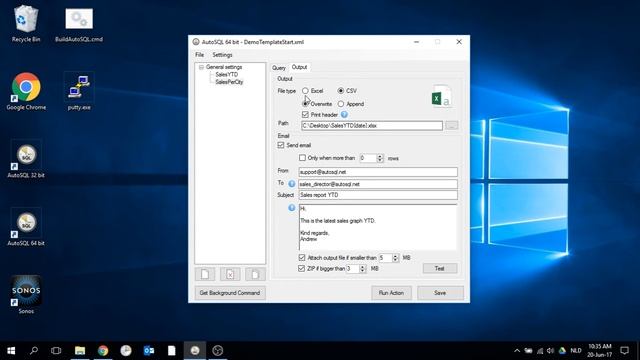Screen dimensions: 640x360
Task: Select the putty.exe desktop icon
Action: point(79,91)
